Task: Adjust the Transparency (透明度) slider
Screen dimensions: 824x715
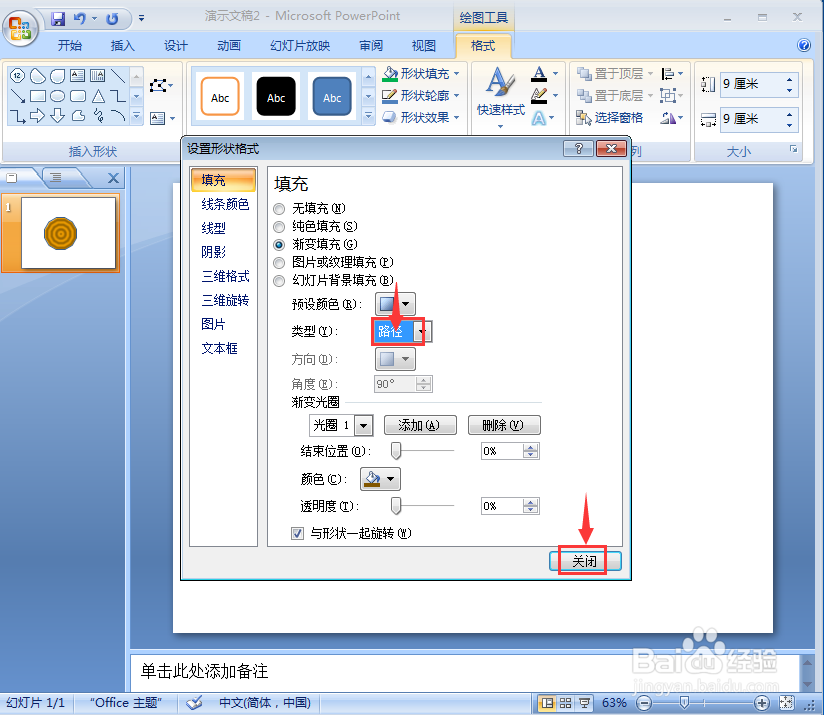Action: point(396,506)
